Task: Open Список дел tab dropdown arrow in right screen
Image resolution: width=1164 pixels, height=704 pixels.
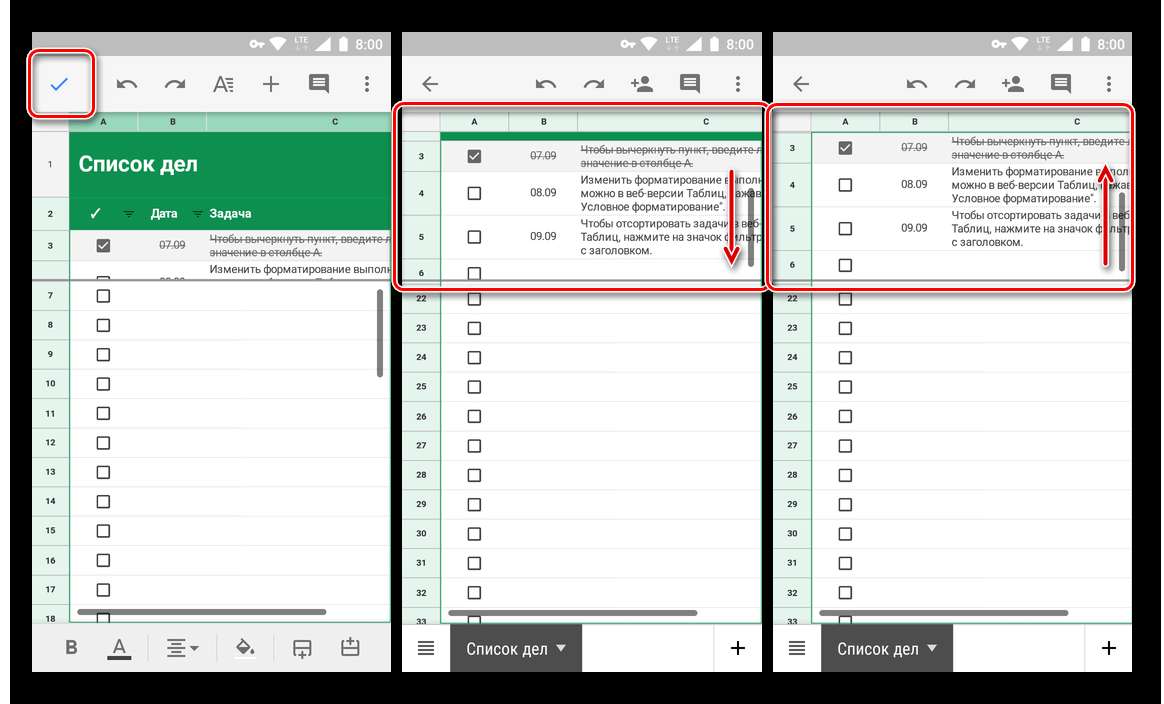Action: (932, 648)
